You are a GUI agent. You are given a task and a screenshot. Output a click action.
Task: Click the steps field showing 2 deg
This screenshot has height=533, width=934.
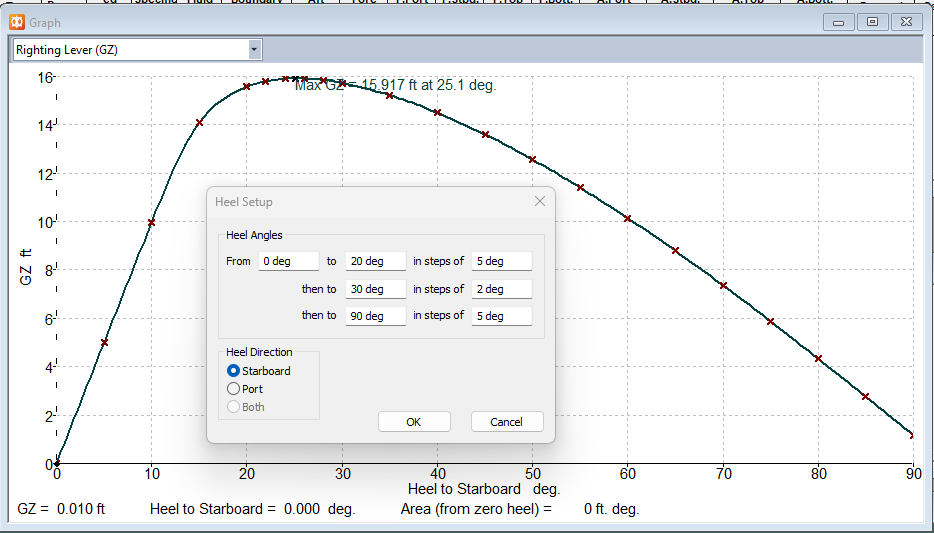pos(502,289)
